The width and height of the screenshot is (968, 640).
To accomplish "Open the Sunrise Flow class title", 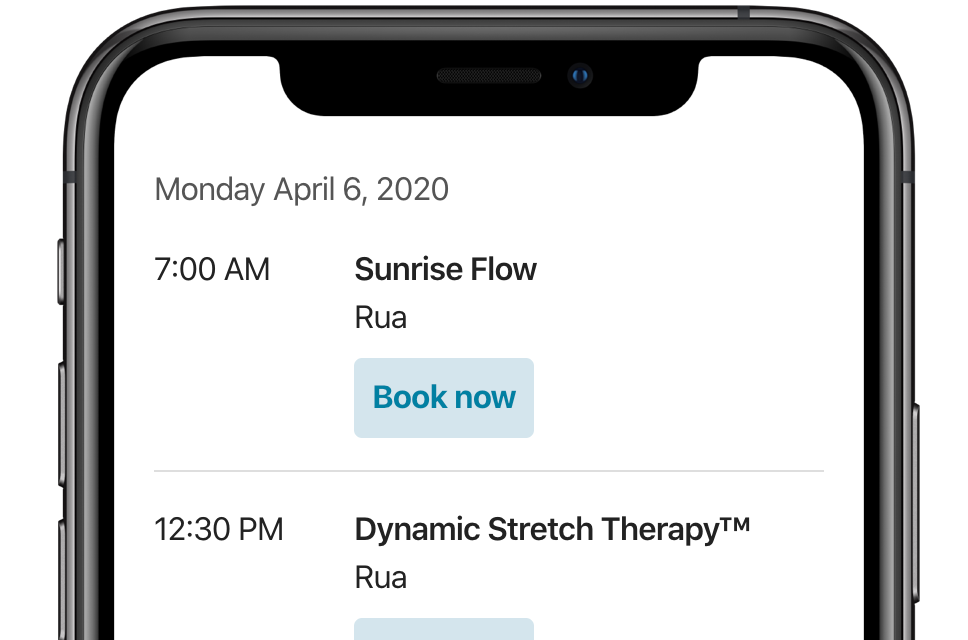I will coord(445,270).
